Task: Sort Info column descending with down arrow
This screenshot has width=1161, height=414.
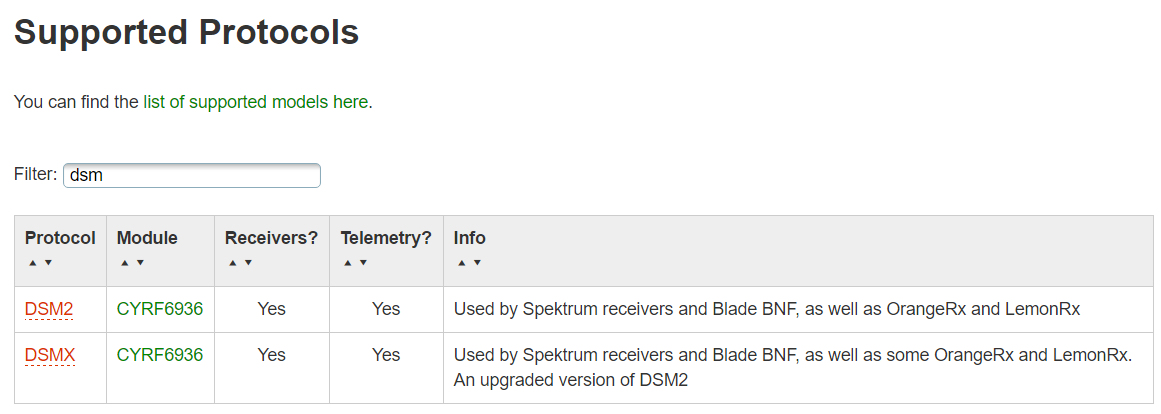Action: (x=477, y=263)
